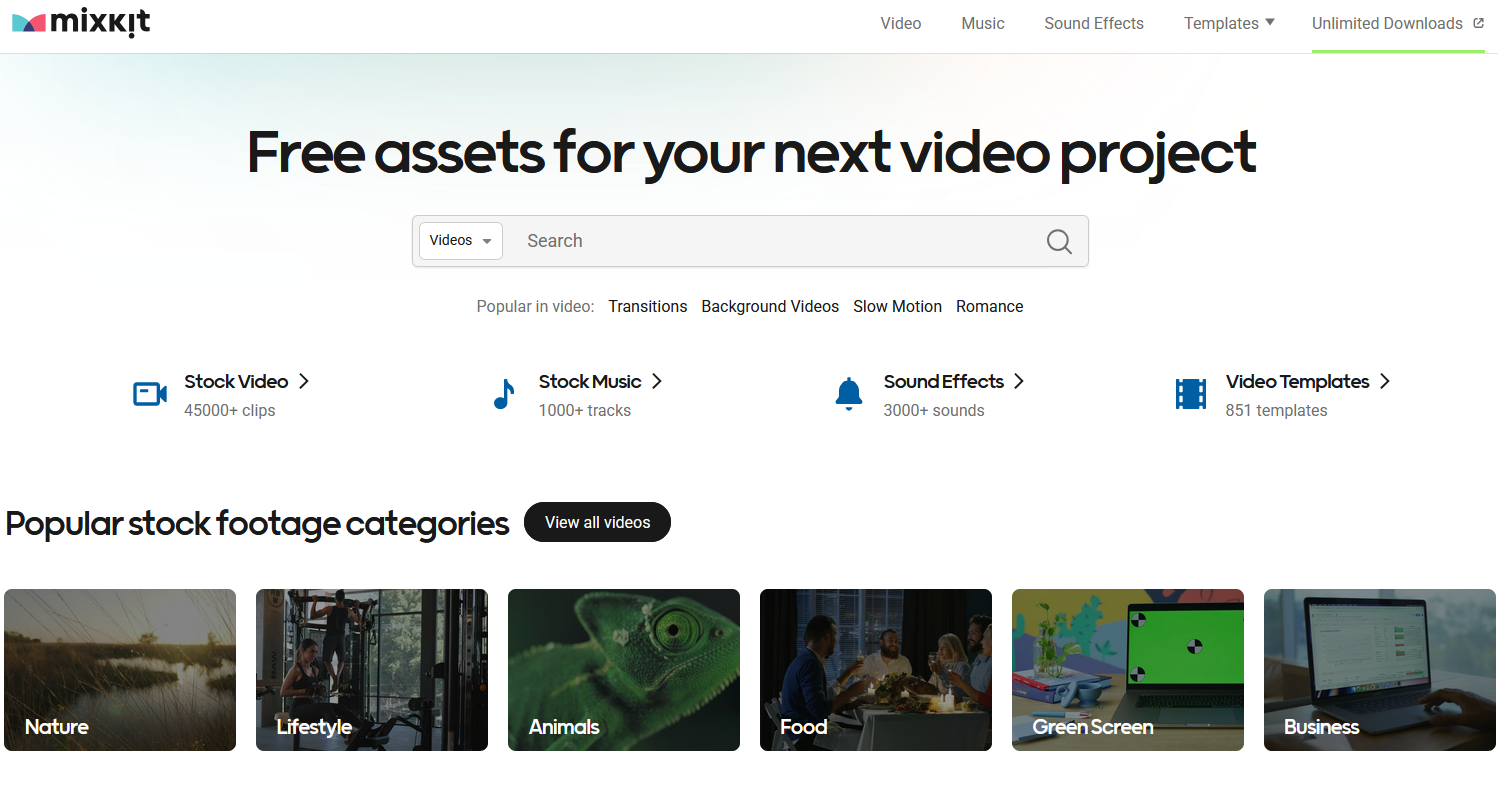Open the Videos search type dropdown

pyautogui.click(x=460, y=241)
